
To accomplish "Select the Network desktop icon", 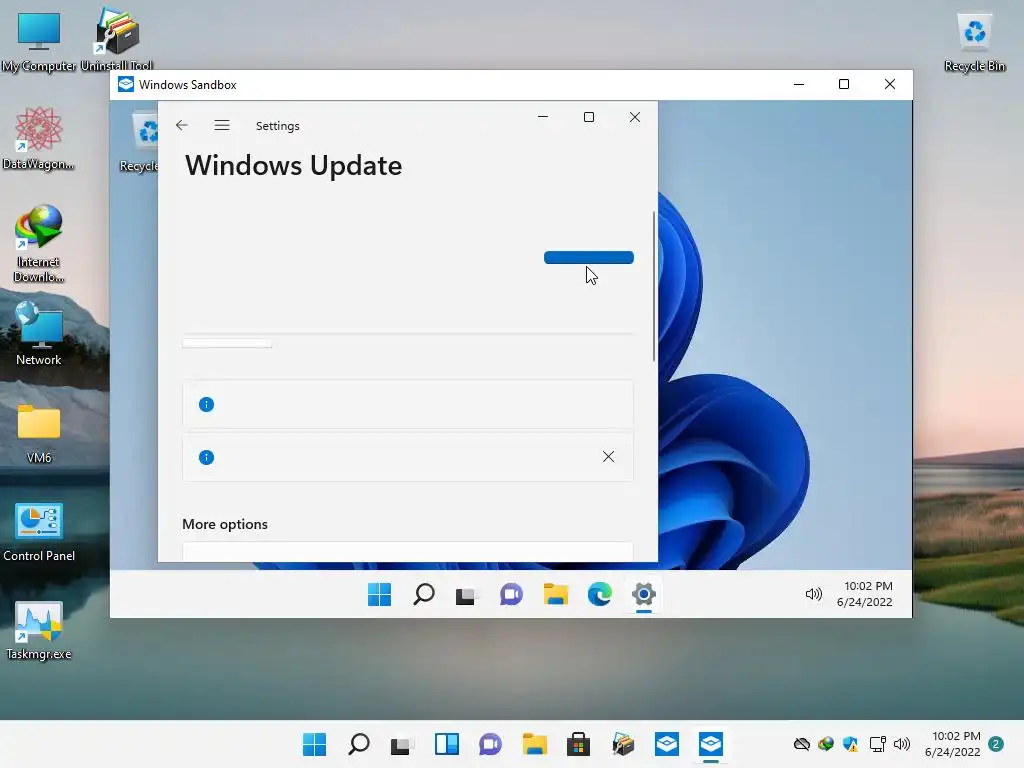I will point(39,334).
